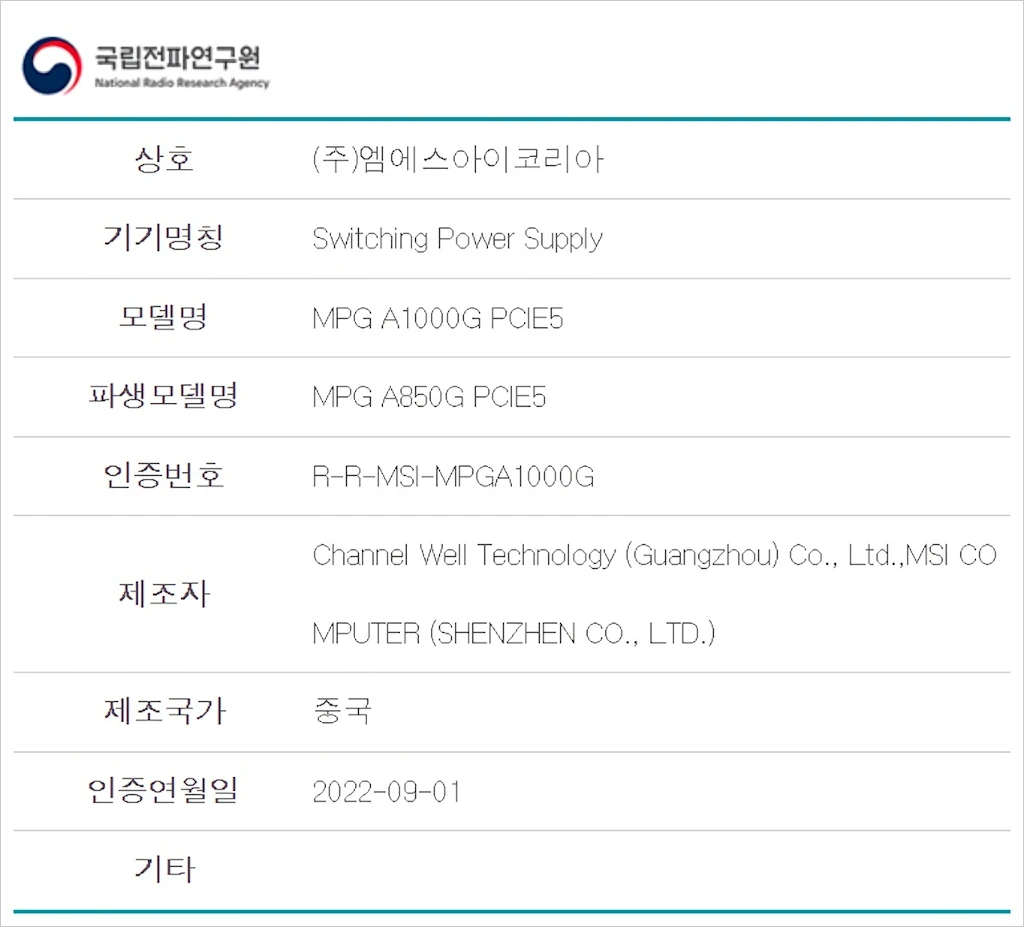The image size is (1024, 927).
Task: Select the 상호 row label
Action: 164,159
